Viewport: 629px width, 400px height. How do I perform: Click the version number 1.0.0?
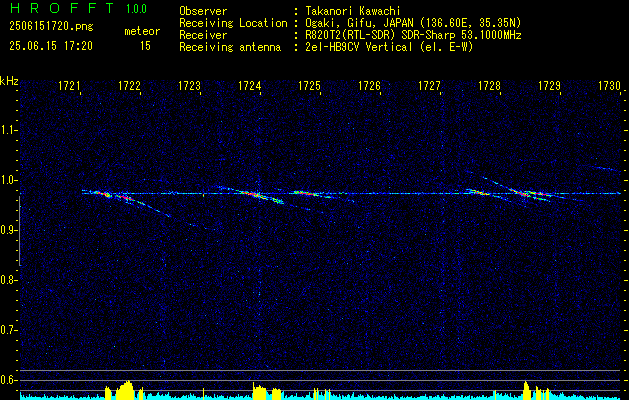click(136, 9)
